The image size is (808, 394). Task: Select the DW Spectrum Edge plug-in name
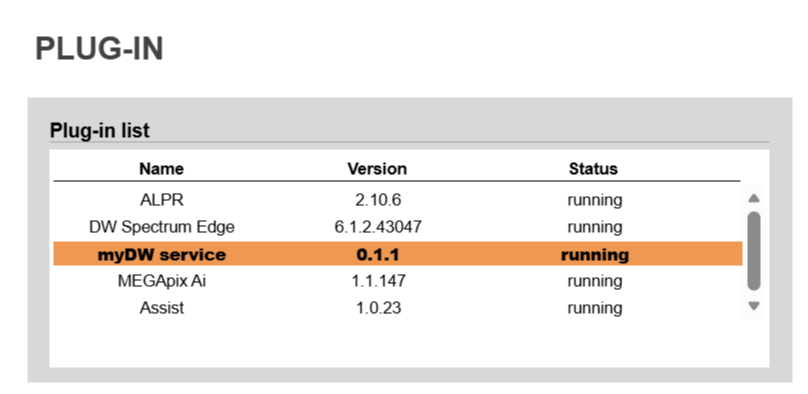pos(161,227)
